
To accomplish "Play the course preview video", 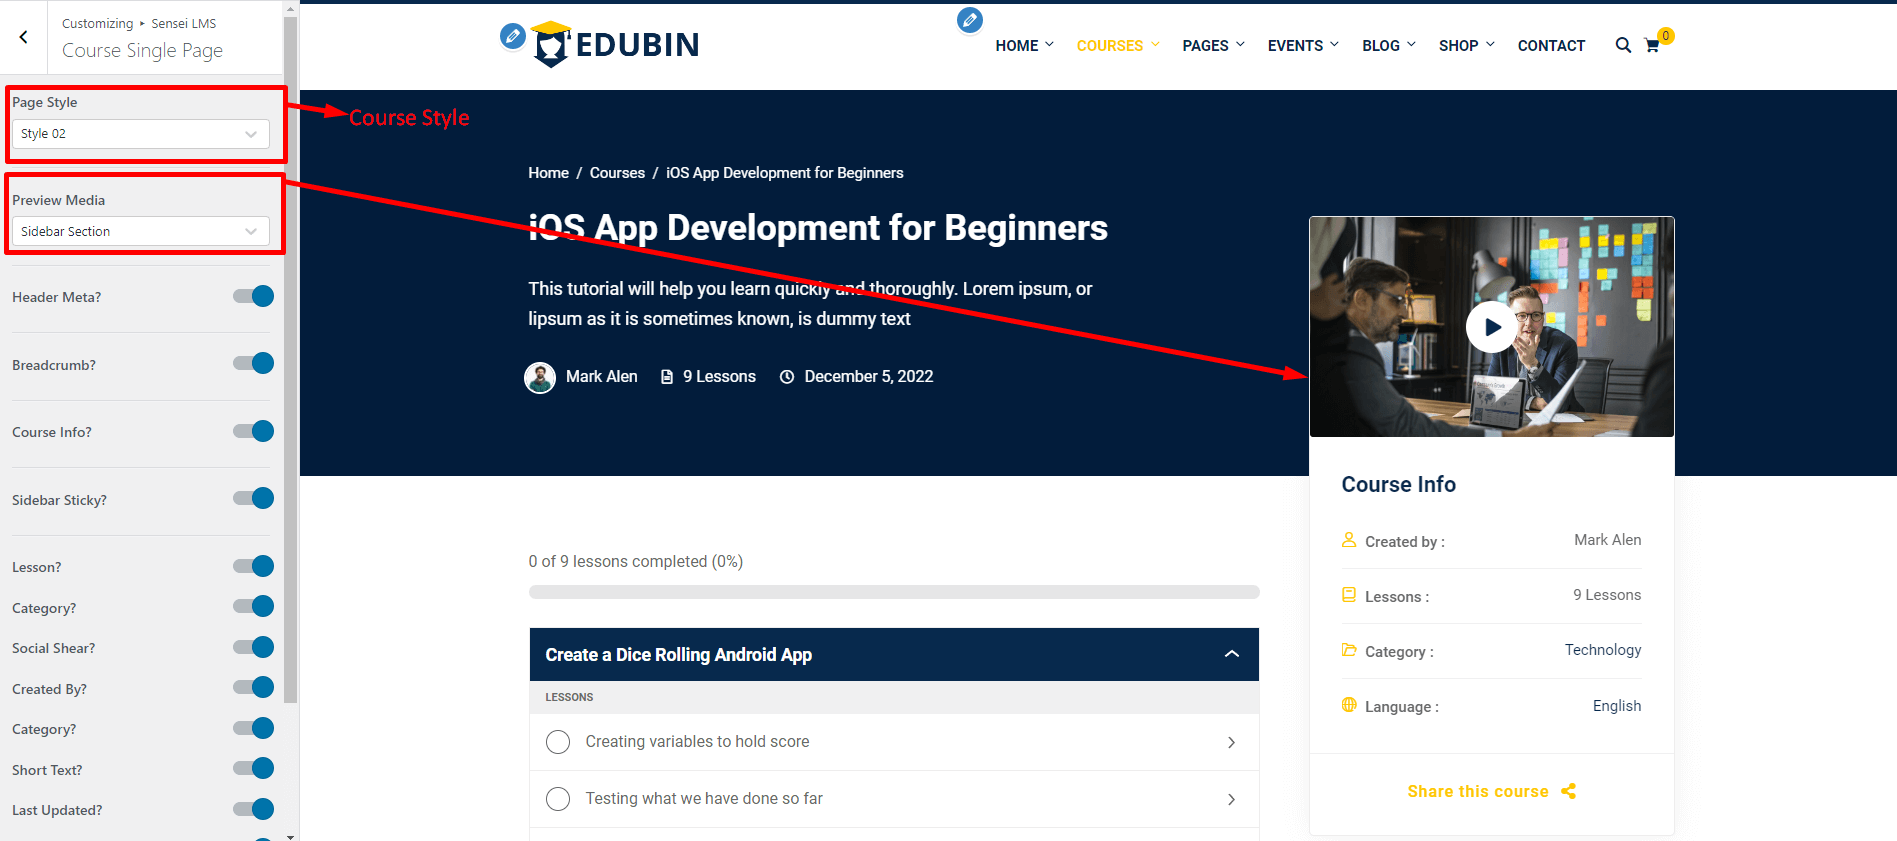I will coord(1491,327).
